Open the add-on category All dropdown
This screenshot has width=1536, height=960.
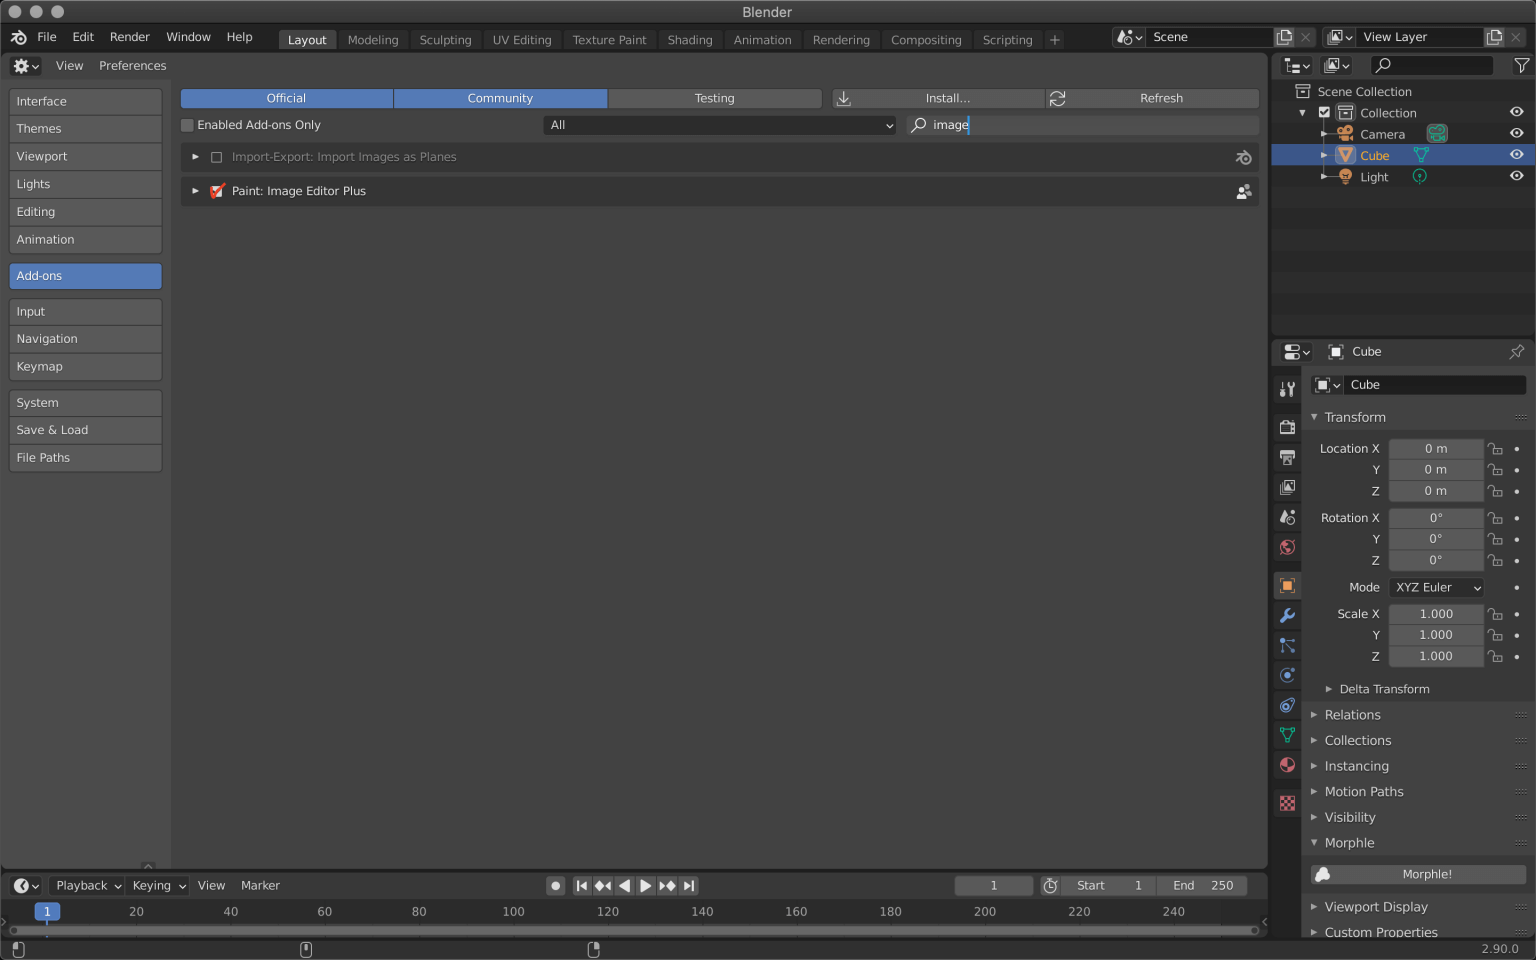click(718, 125)
